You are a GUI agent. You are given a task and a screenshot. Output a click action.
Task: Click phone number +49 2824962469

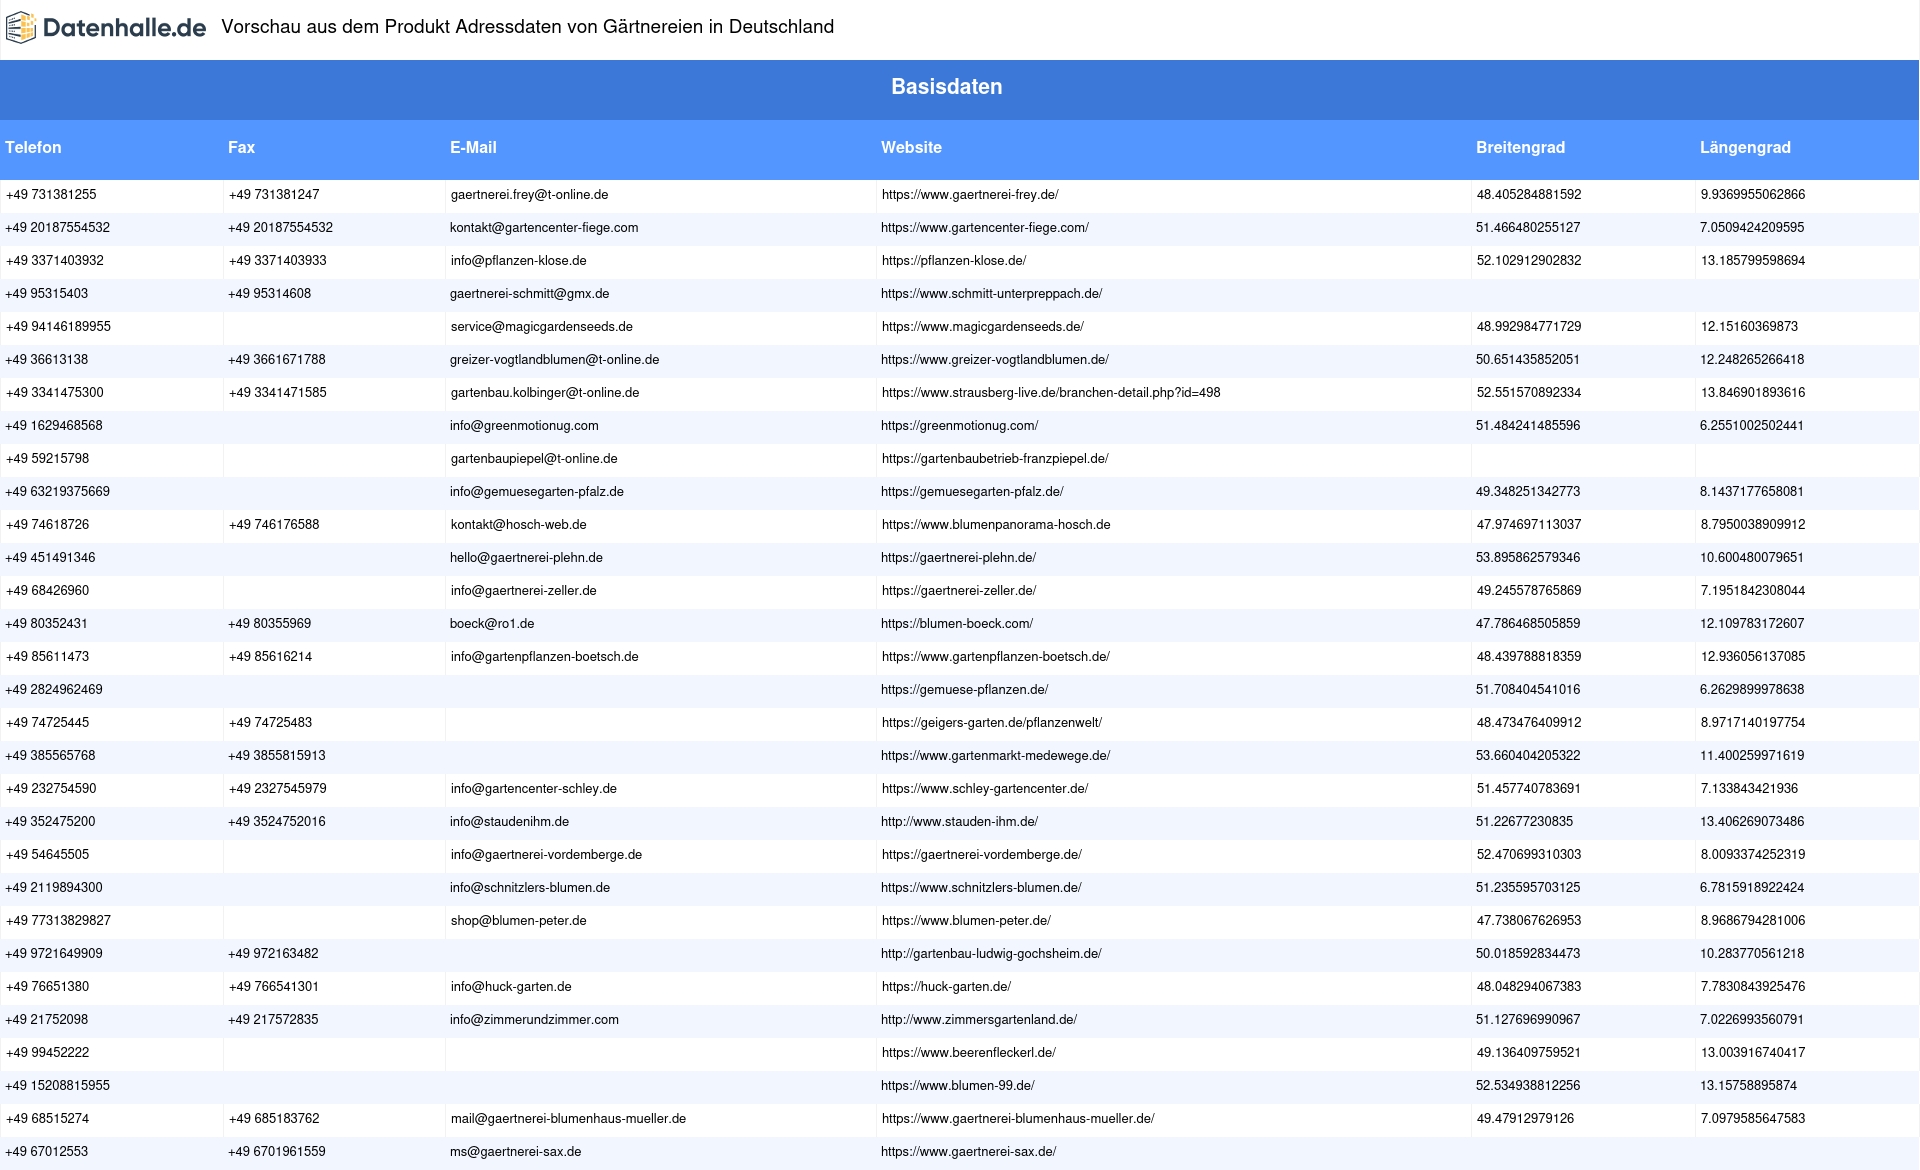[54, 690]
